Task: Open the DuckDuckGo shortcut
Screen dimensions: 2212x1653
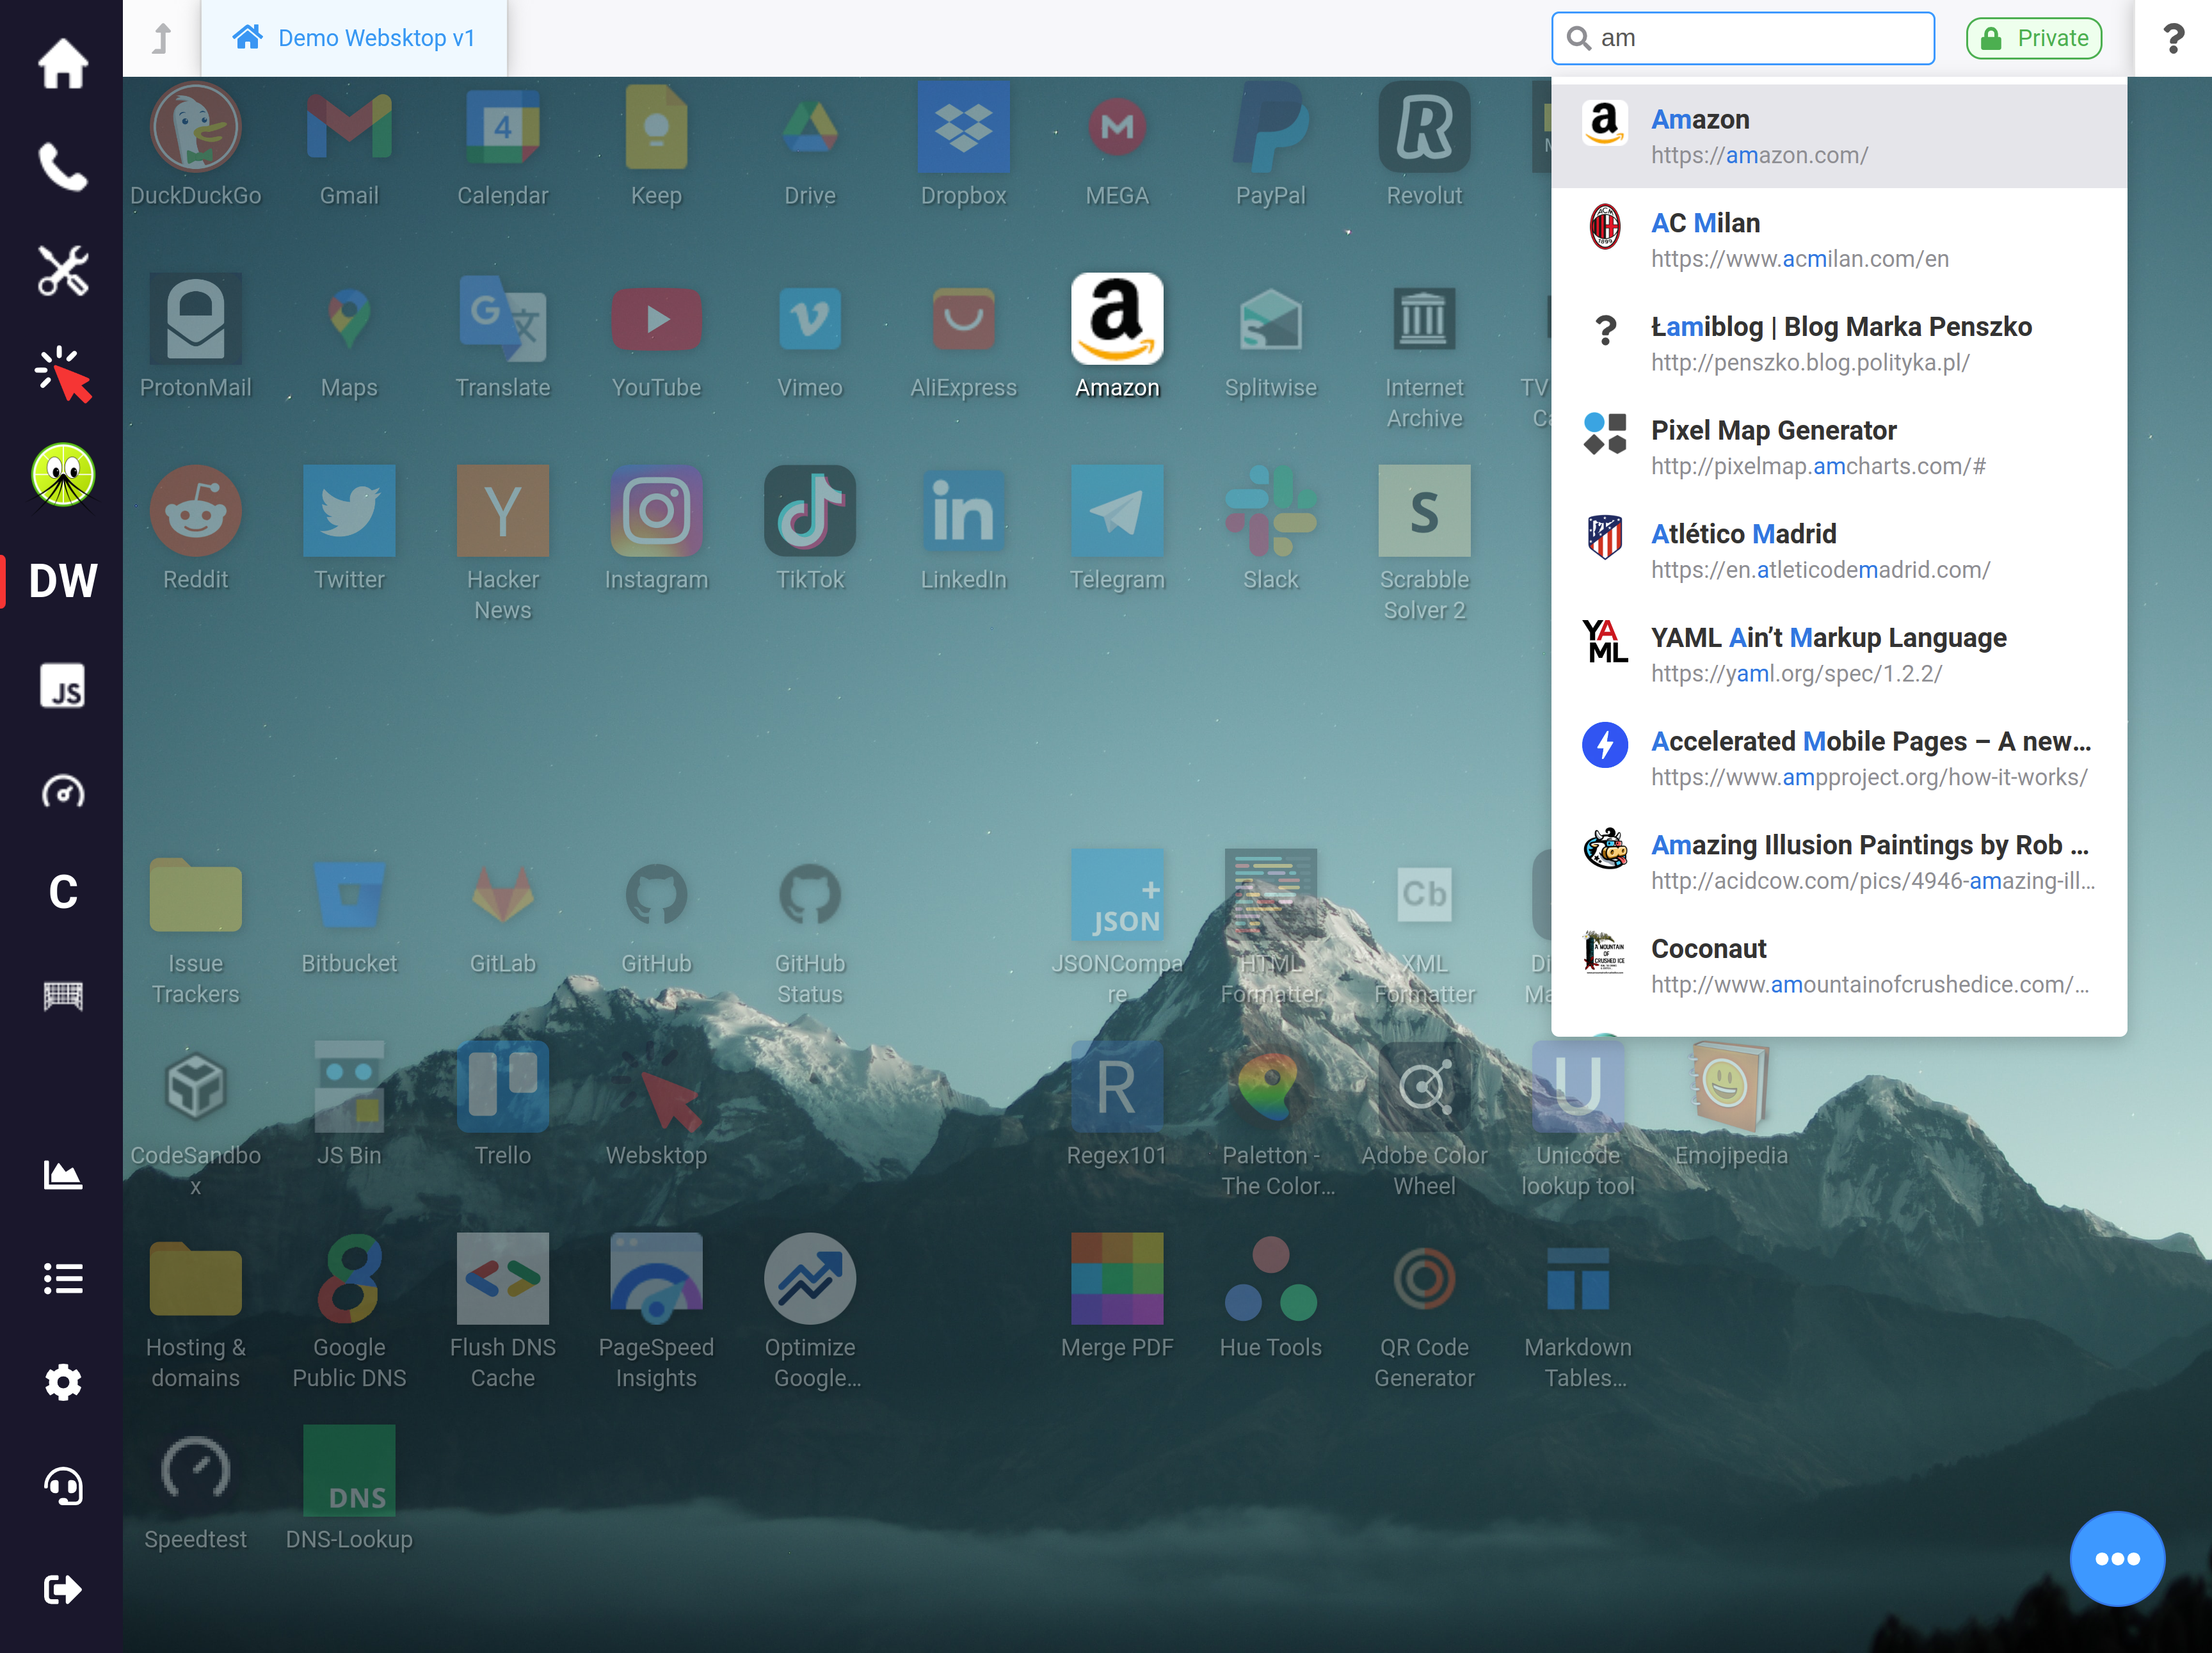Action: pos(195,145)
